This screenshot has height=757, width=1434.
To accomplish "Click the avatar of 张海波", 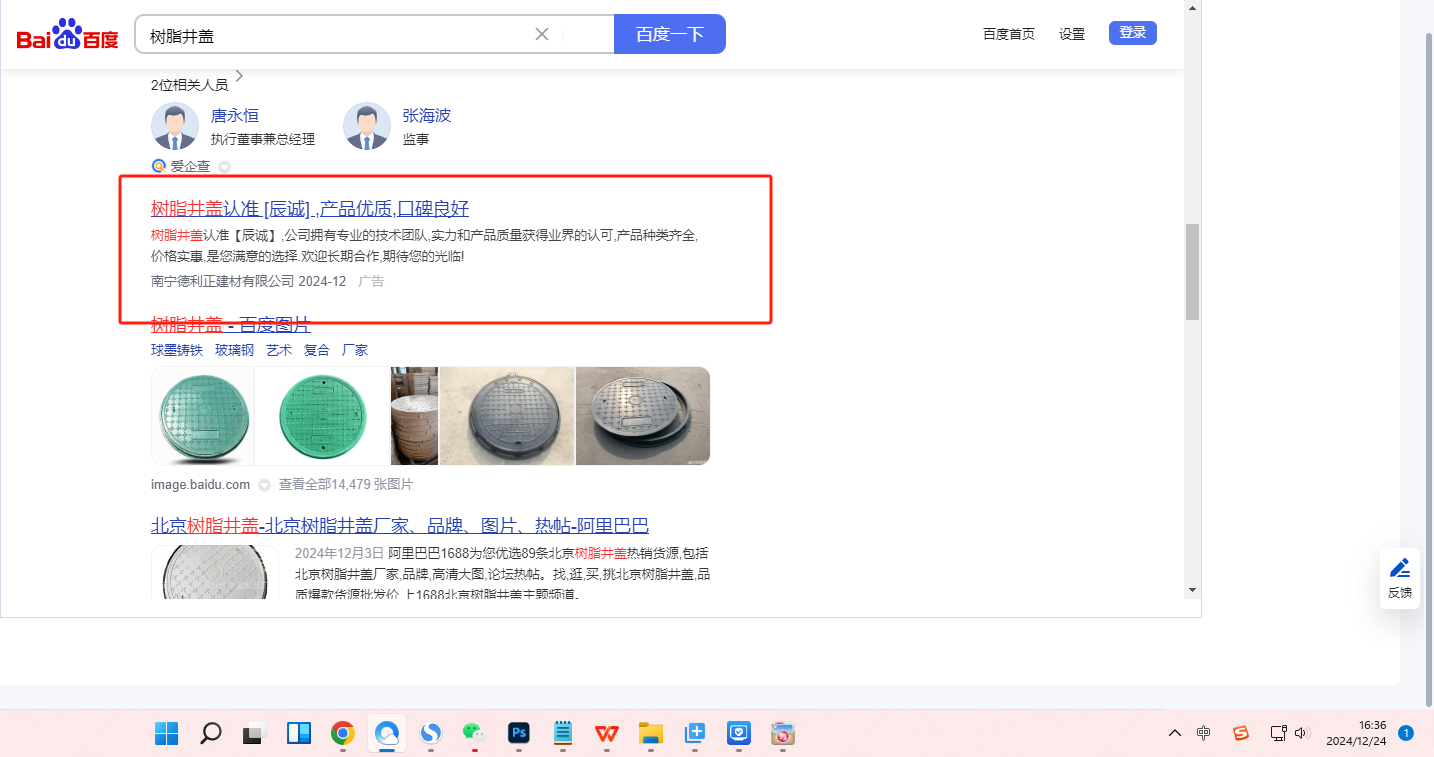I will coord(367,127).
